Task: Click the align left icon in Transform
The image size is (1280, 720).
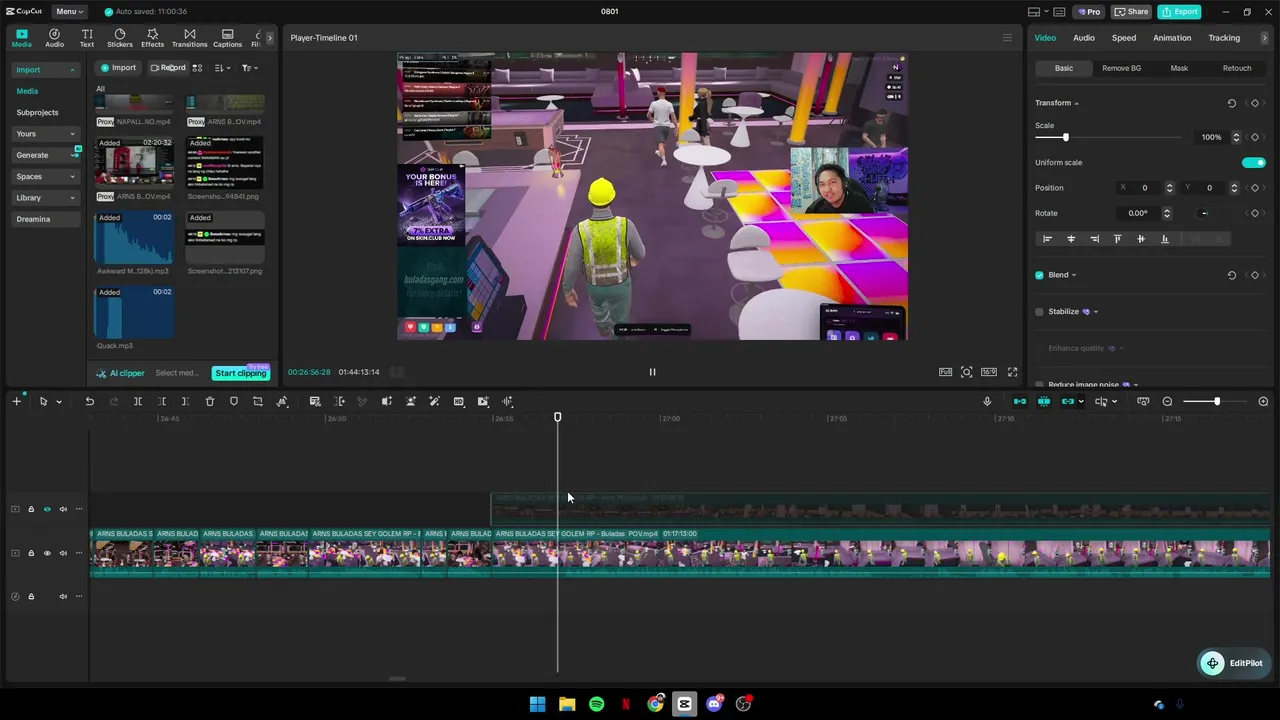Action: (x=1047, y=239)
